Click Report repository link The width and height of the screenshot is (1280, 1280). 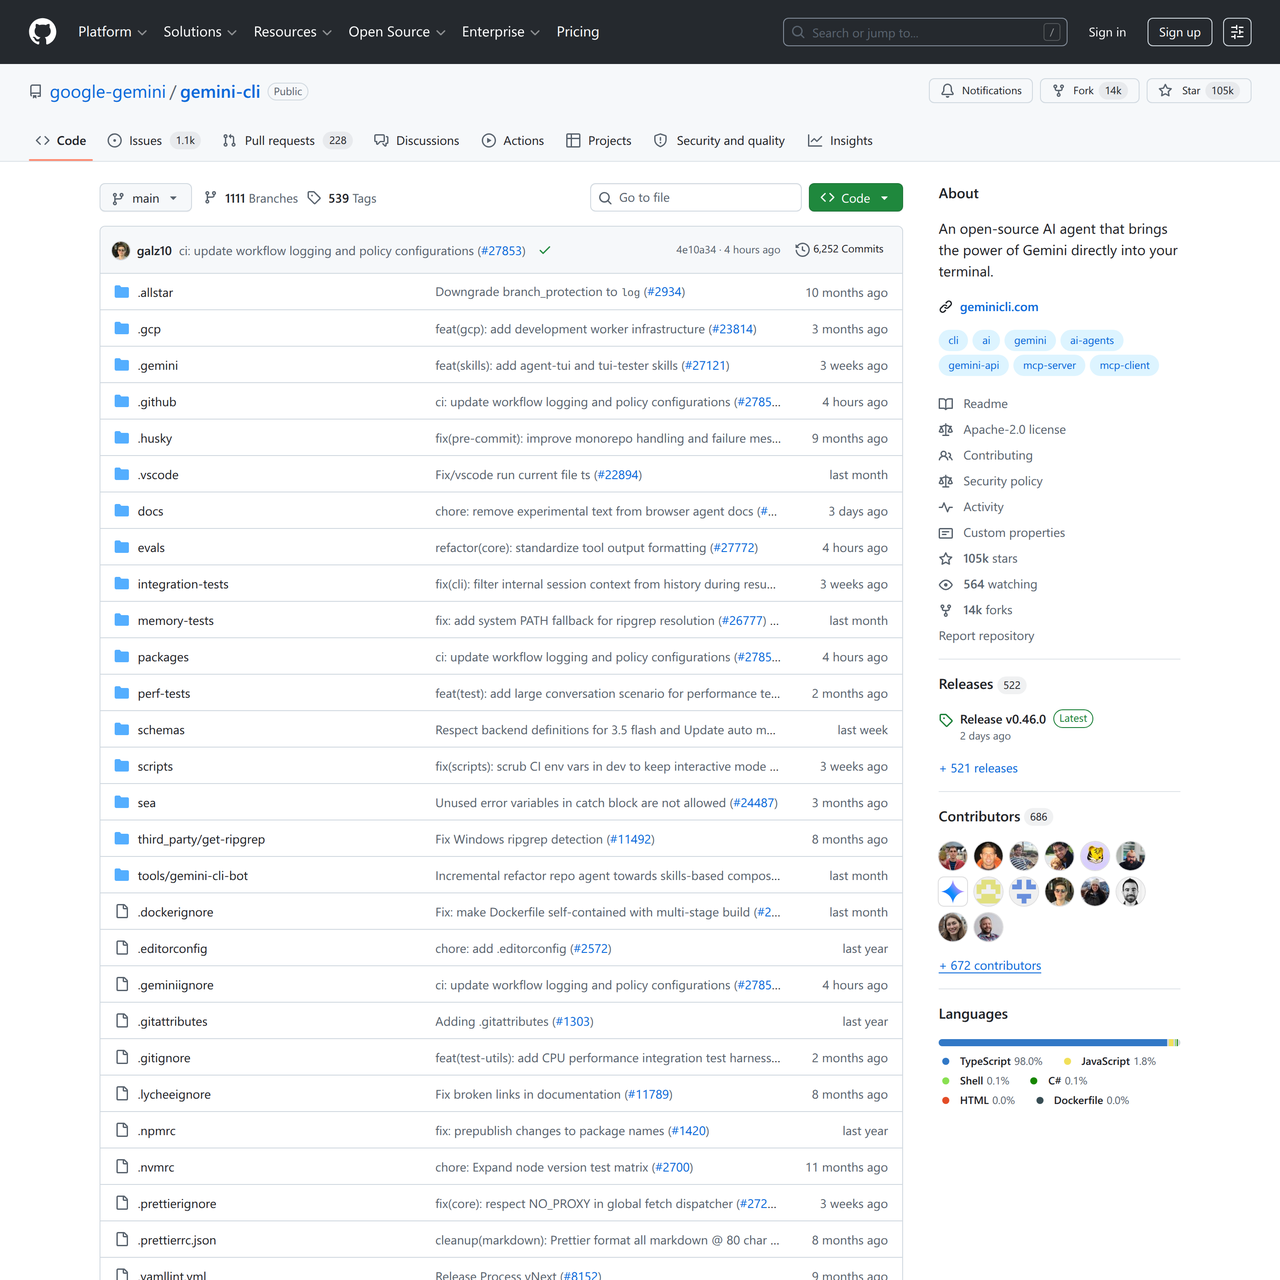(986, 636)
